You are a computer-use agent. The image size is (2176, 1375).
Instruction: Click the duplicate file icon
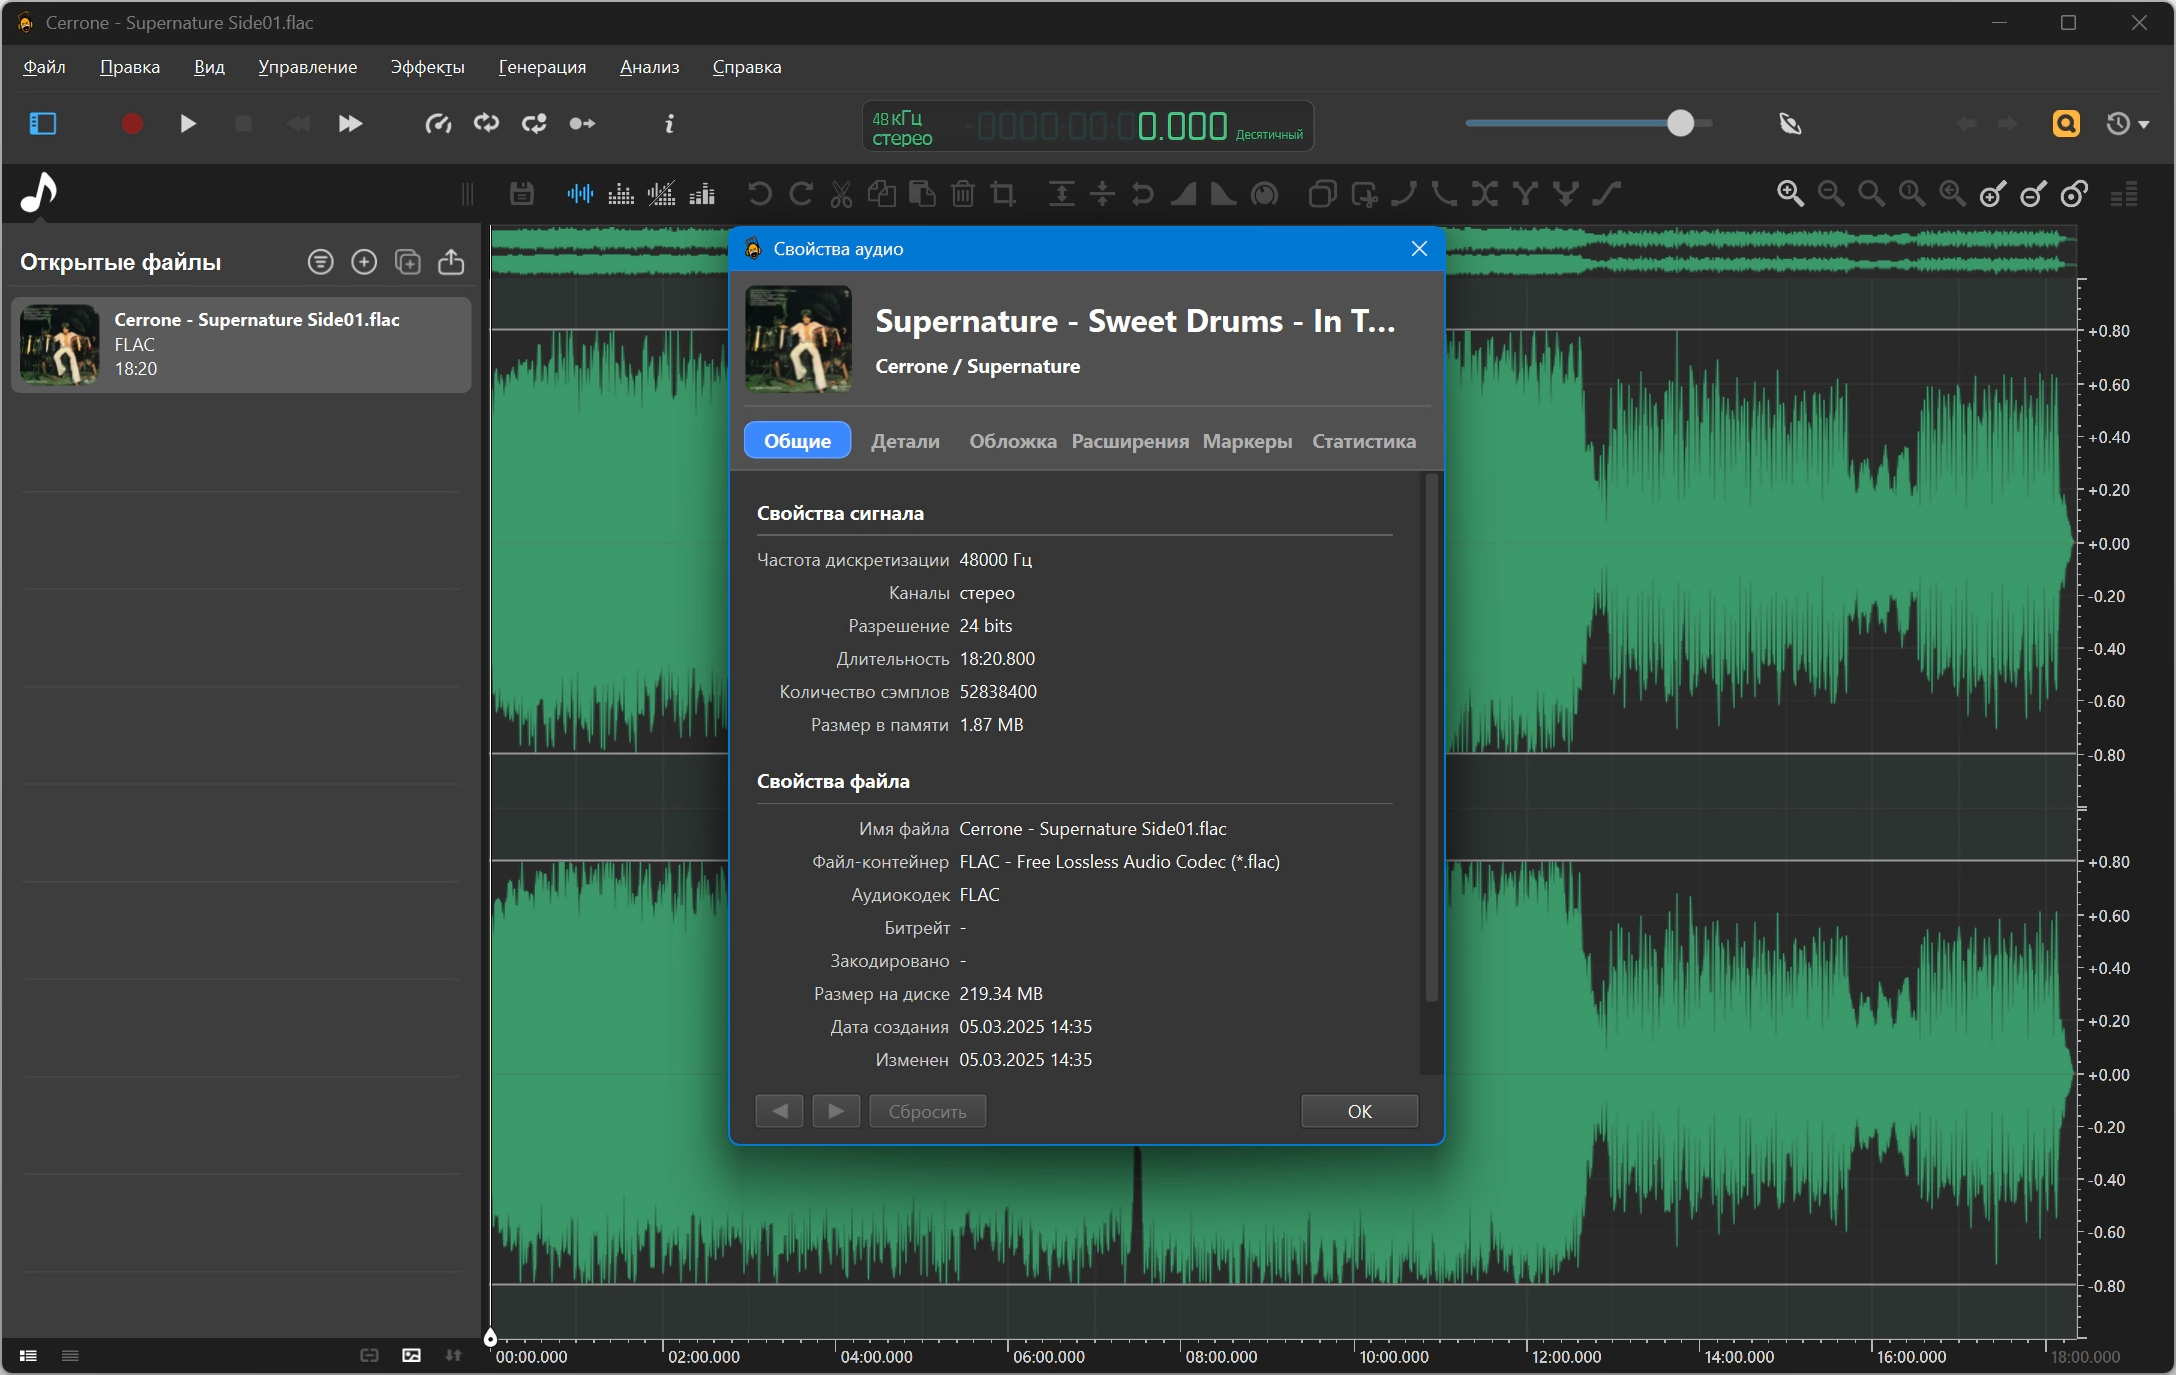[x=408, y=262]
